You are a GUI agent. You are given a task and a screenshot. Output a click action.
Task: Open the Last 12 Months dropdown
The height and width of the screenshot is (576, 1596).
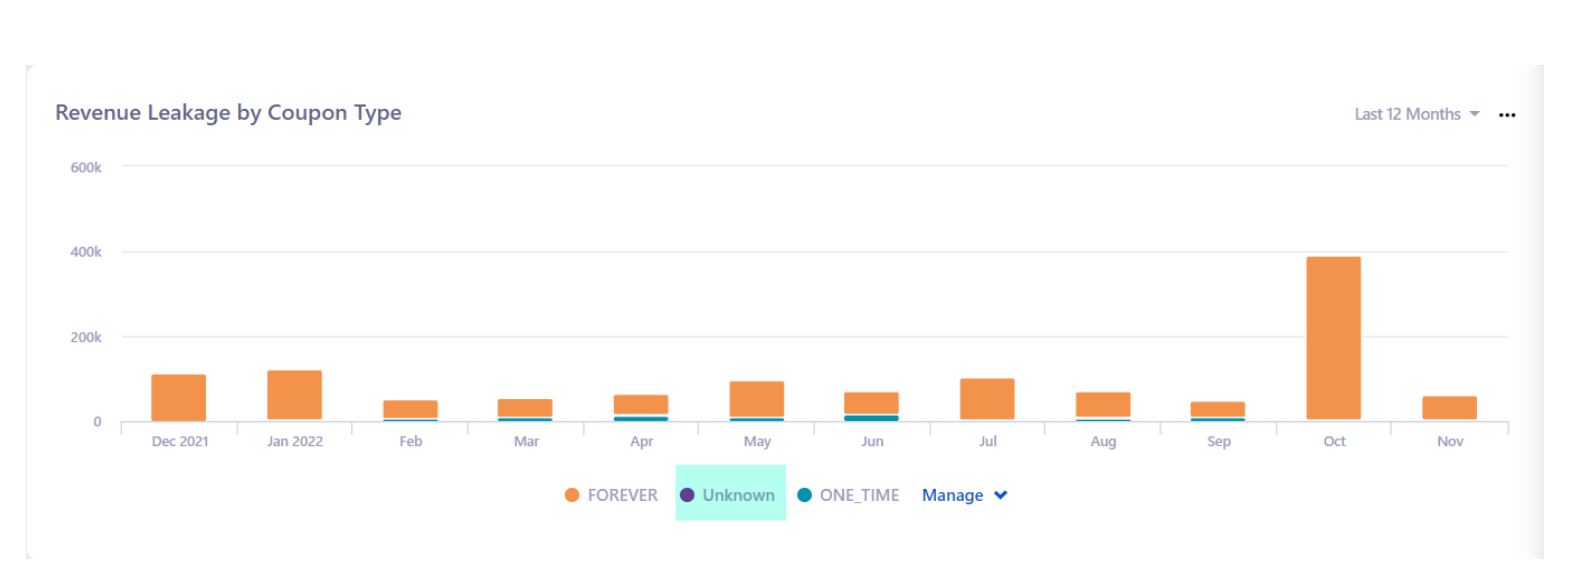pos(1407,114)
